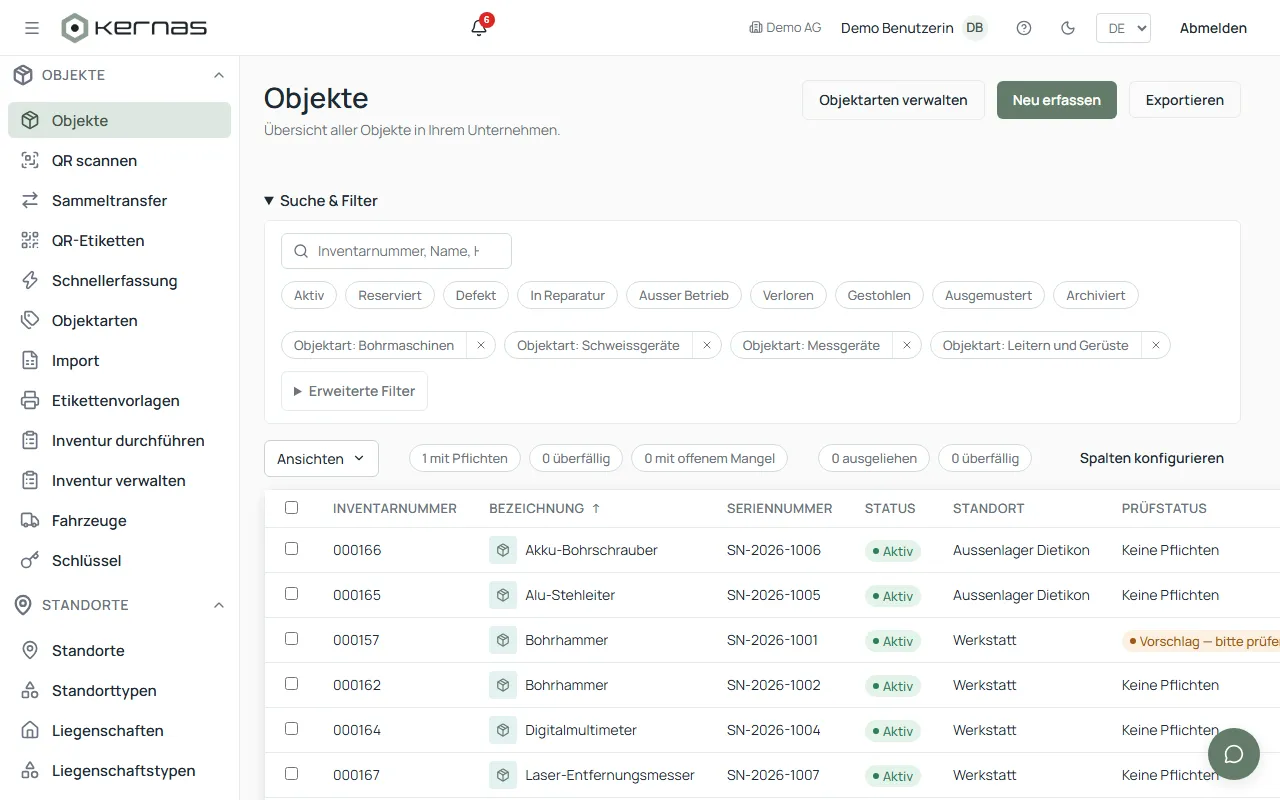Collapse the Suche & Filter section
This screenshot has width=1280, height=800.
pyautogui.click(x=321, y=201)
